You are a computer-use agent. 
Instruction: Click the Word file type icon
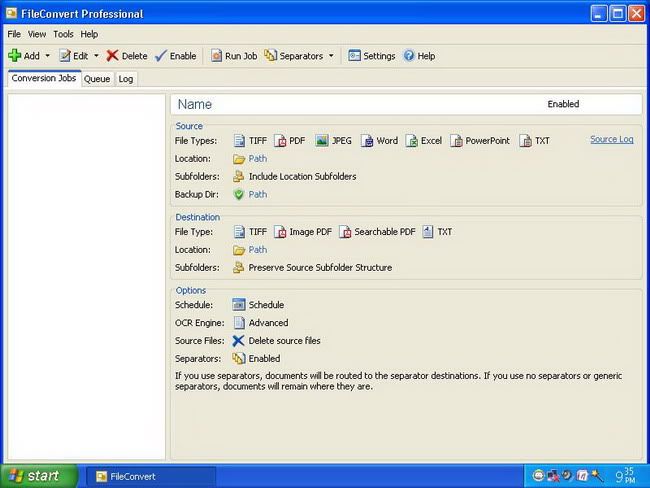[x=367, y=141]
